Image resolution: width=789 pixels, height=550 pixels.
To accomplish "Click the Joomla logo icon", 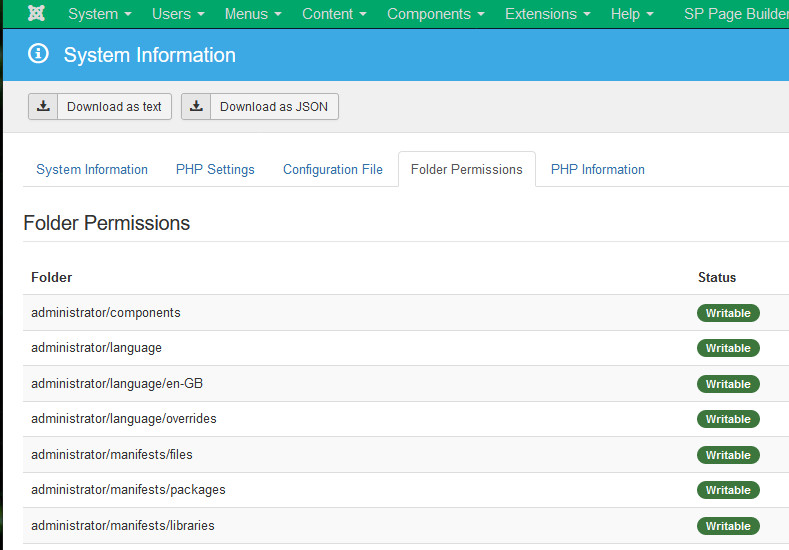I will tap(36, 14).
